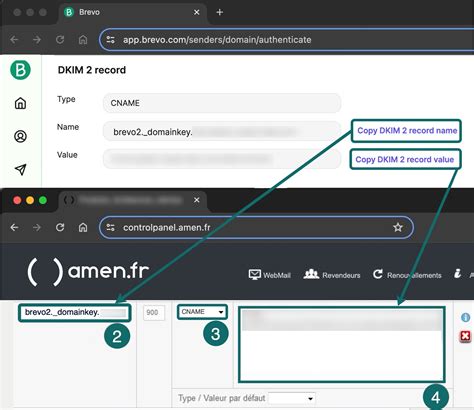Open a new browser tab with plus
Viewport: 474px width, 410px height.
(219, 12)
